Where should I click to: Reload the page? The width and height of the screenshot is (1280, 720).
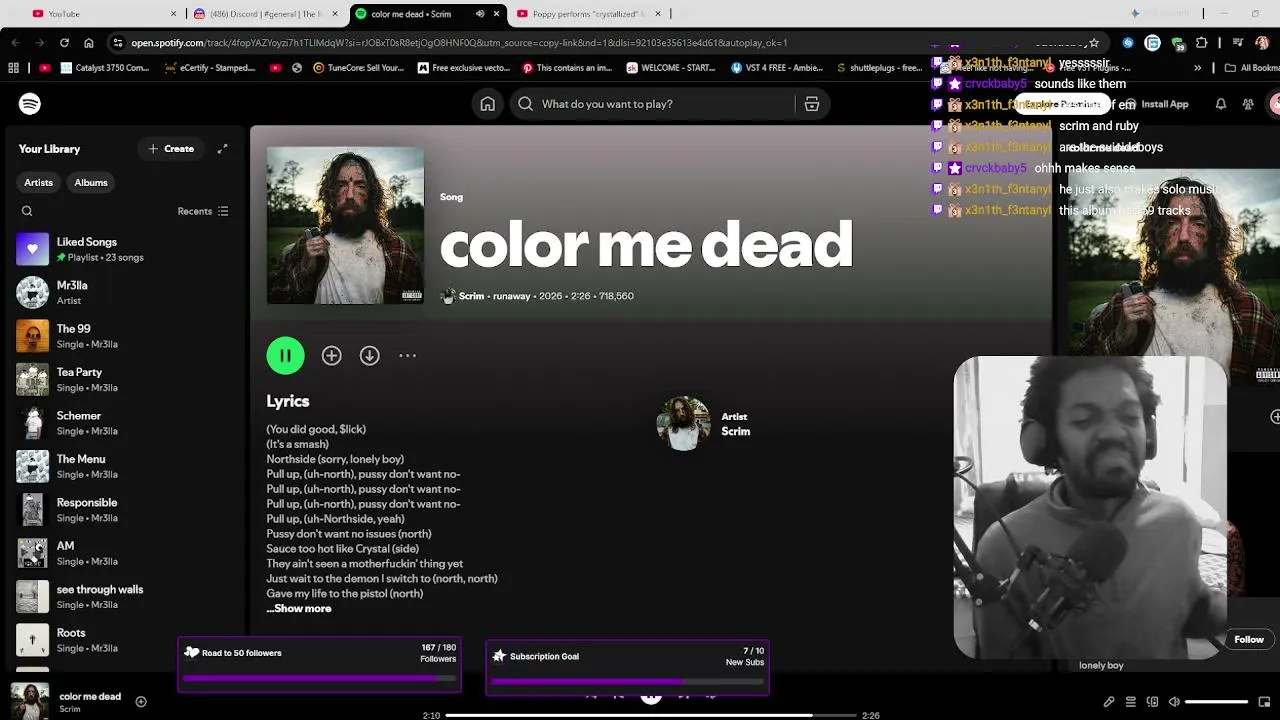64,43
